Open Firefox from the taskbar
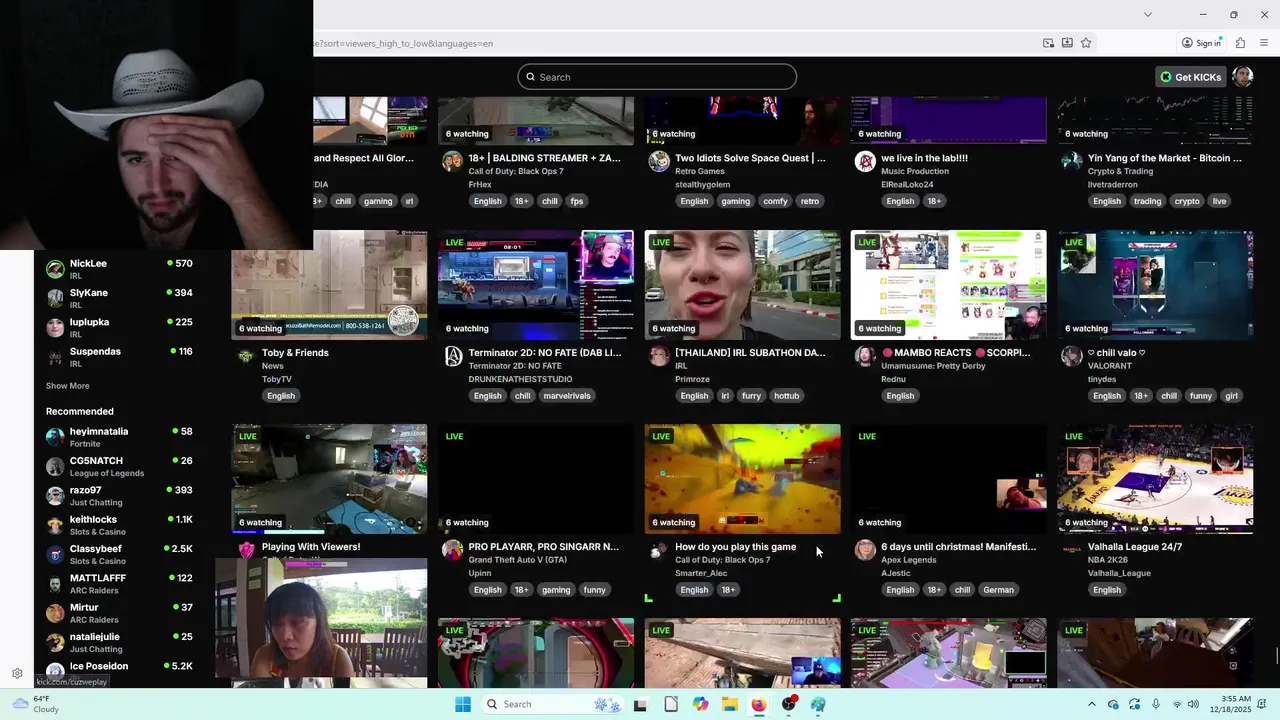Screen dimensions: 1280x720 (759, 704)
